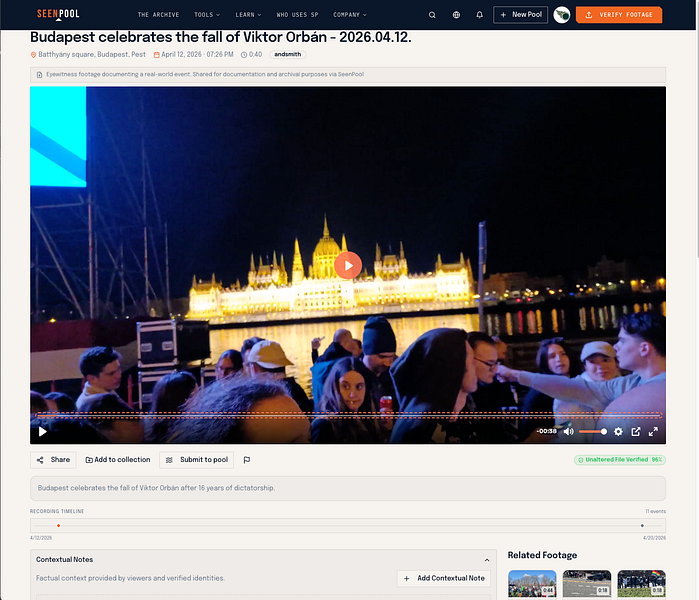Flag this footage with the flag icon
The width and height of the screenshot is (699, 600).
tap(247, 460)
